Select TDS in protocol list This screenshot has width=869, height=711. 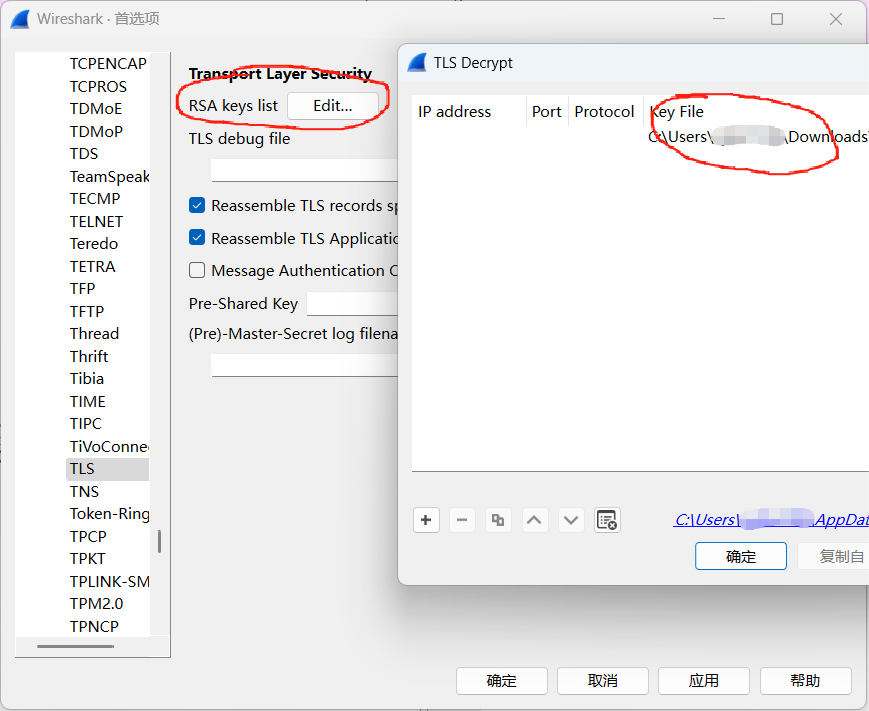(x=84, y=154)
